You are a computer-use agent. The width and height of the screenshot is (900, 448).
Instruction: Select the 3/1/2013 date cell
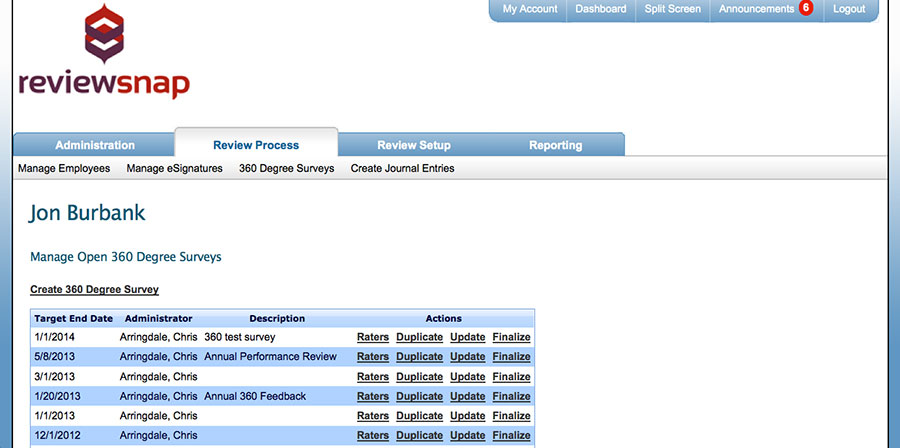[x=54, y=377]
